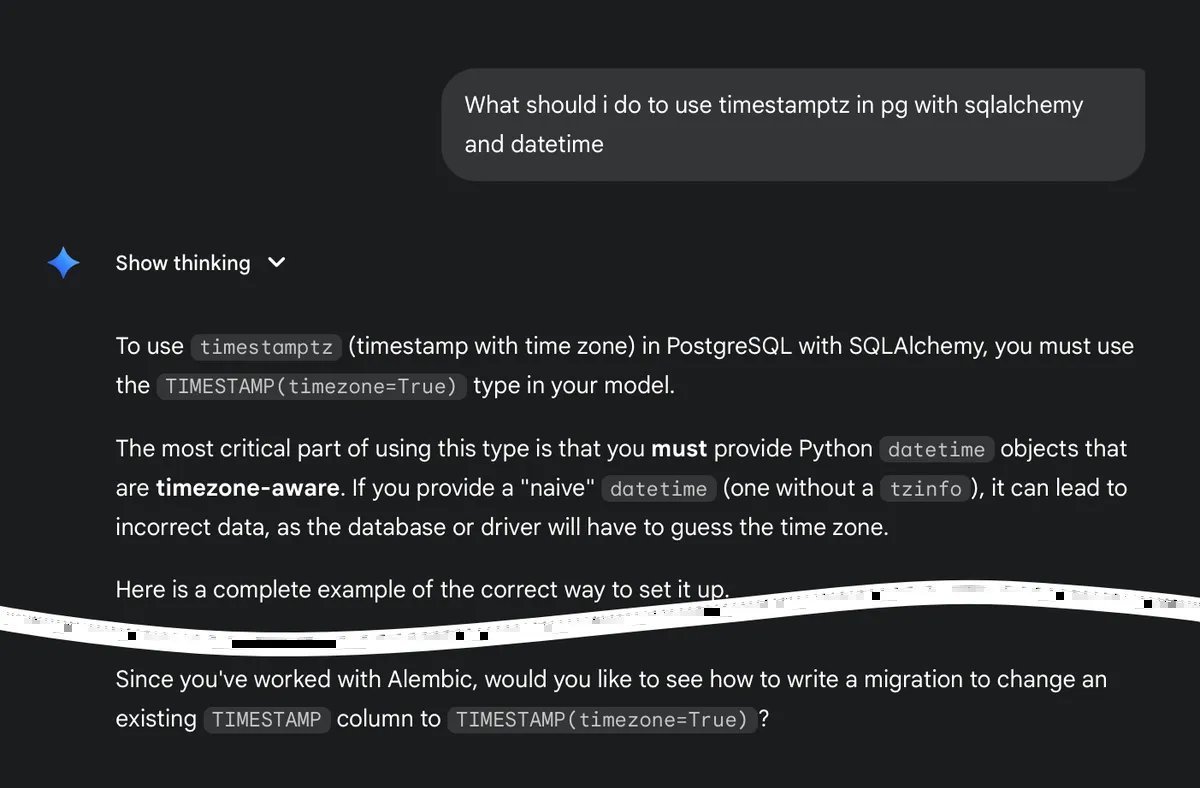
Task: Click the bolded word must in the response
Action: point(679,448)
